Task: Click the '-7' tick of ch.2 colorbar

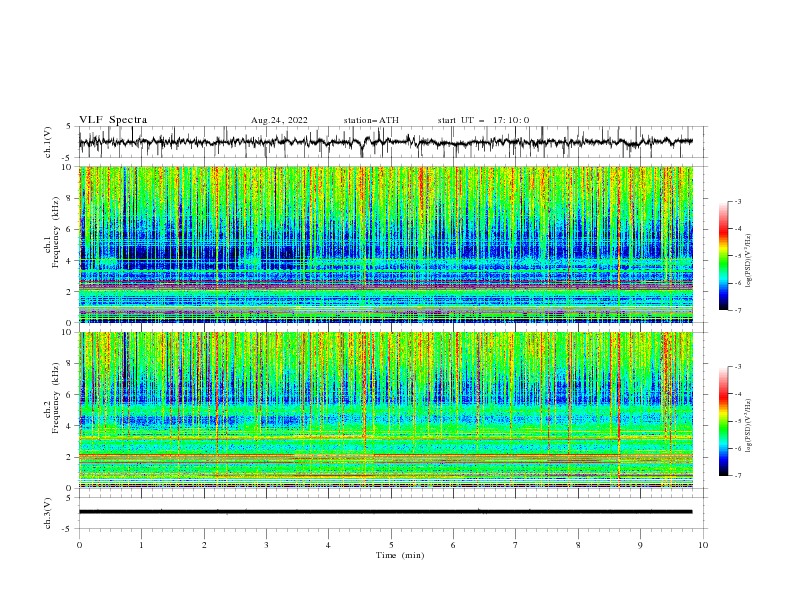Action: (737, 475)
